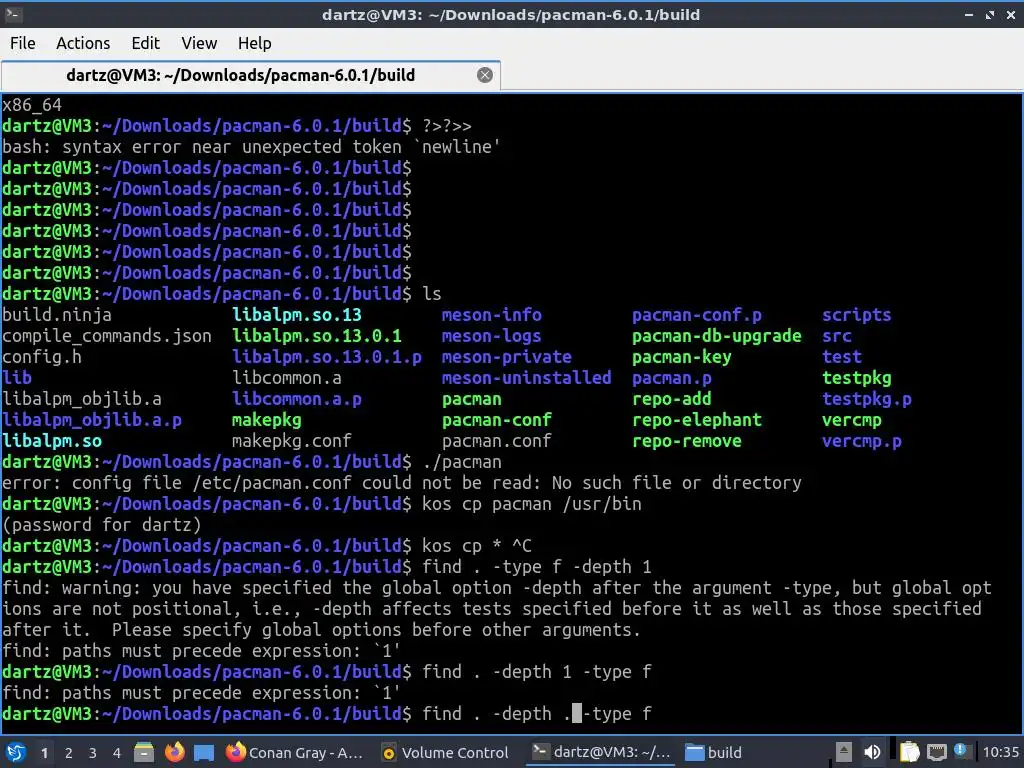Click 'meson-private' directory name

507,357
